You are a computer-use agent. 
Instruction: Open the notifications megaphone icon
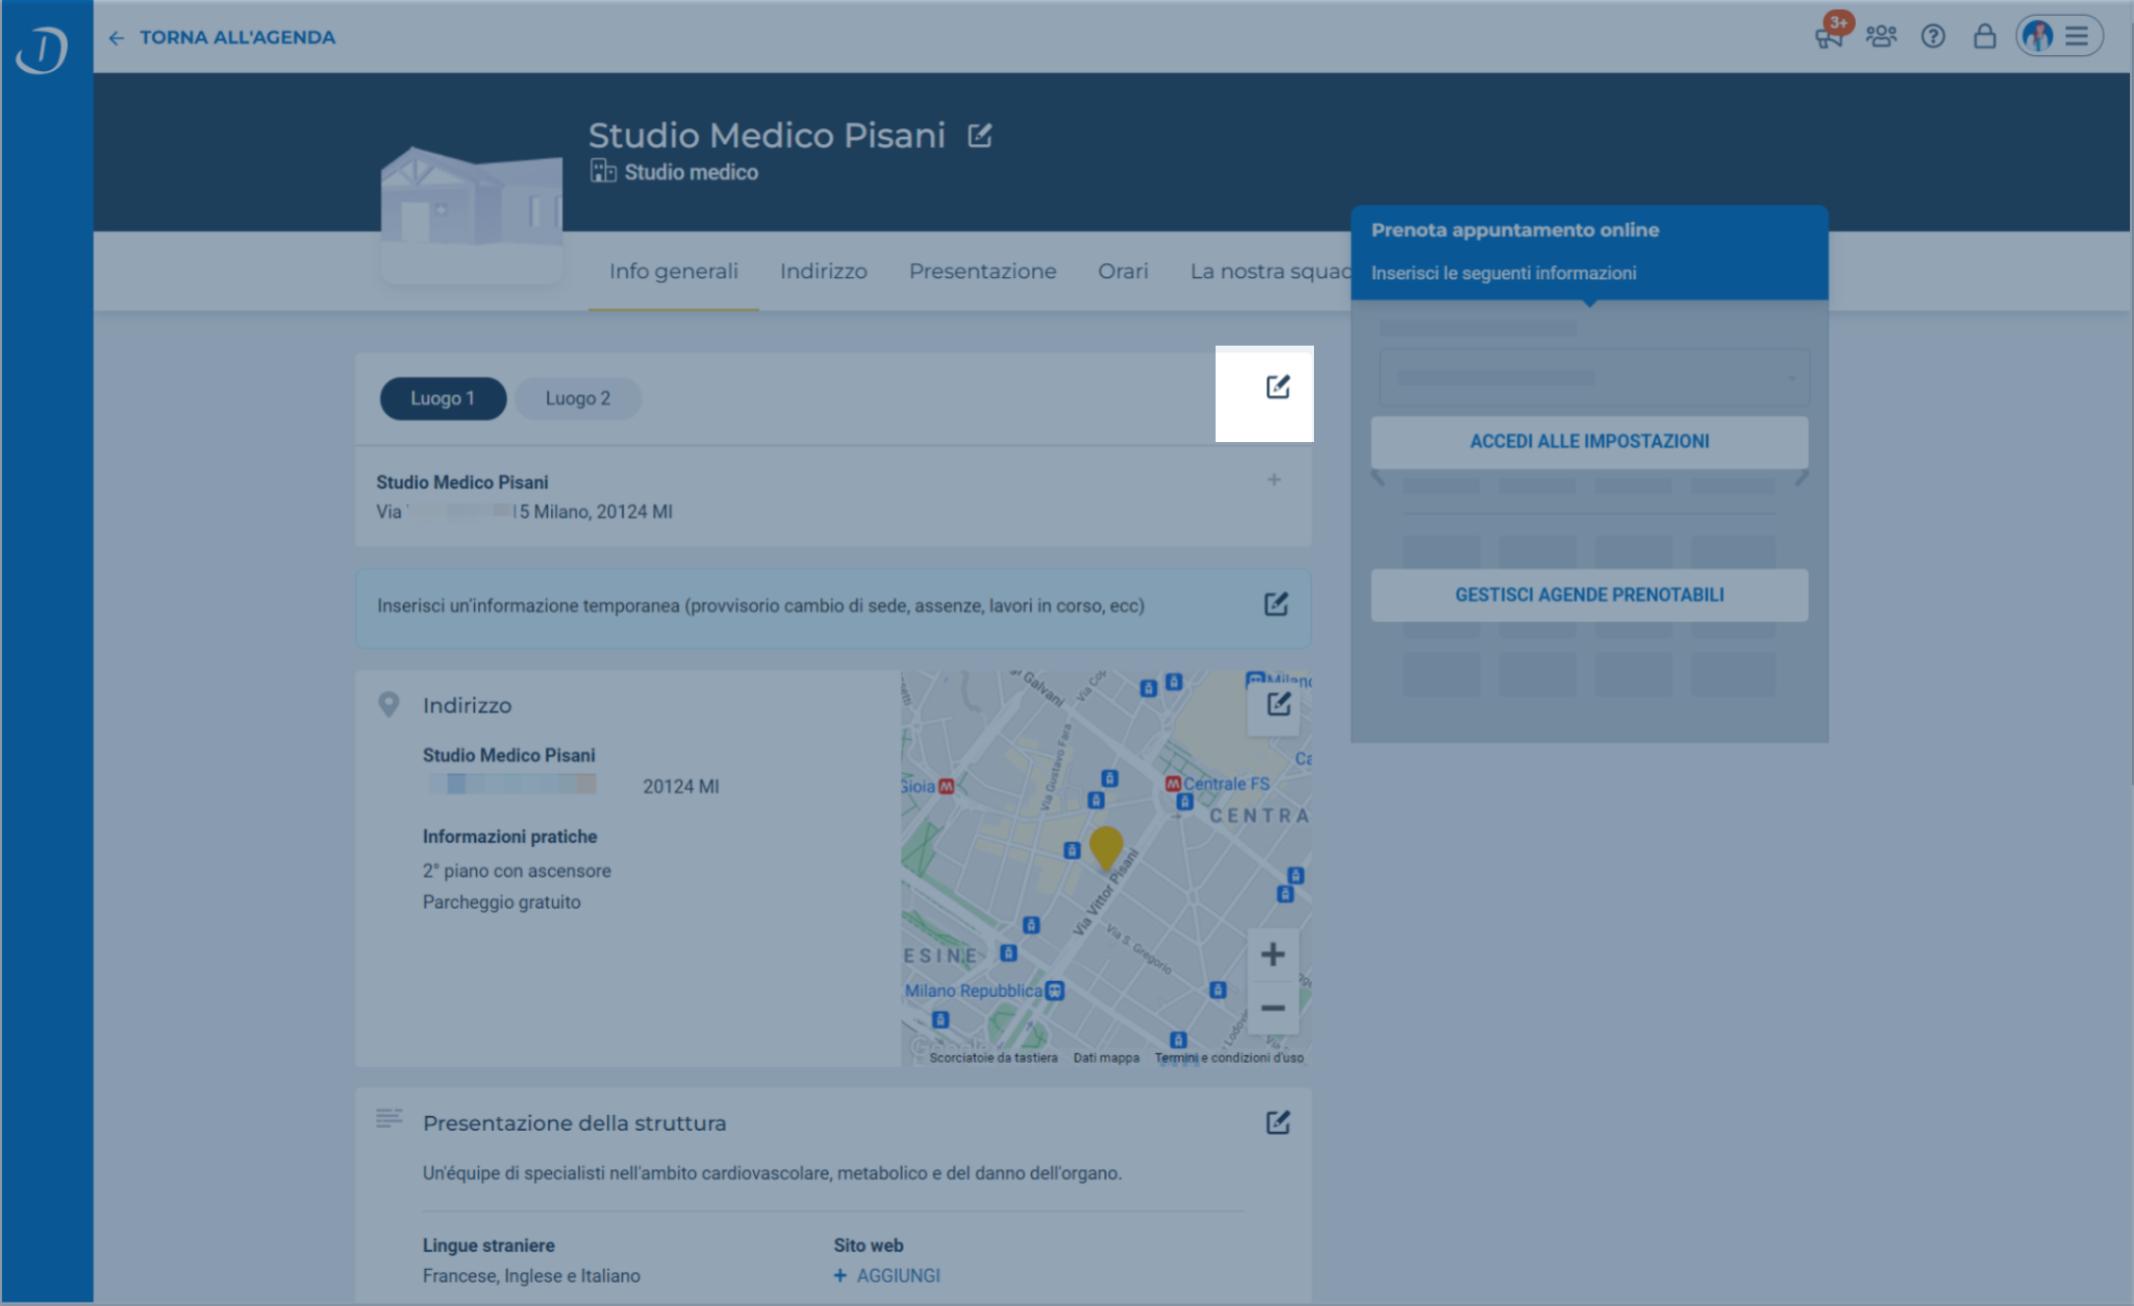click(x=1829, y=37)
